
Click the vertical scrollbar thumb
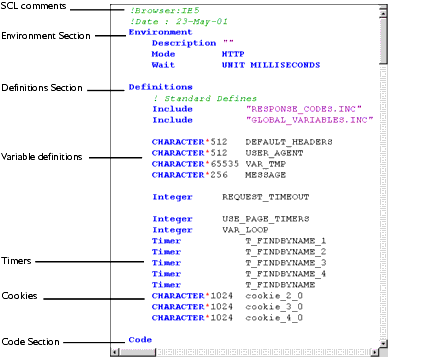(383, 41)
